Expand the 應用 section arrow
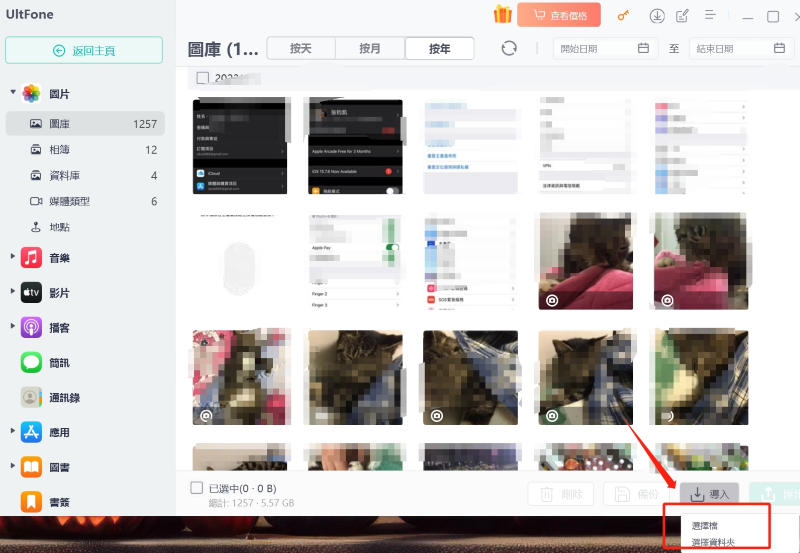This screenshot has height=553, width=800. tap(13, 431)
